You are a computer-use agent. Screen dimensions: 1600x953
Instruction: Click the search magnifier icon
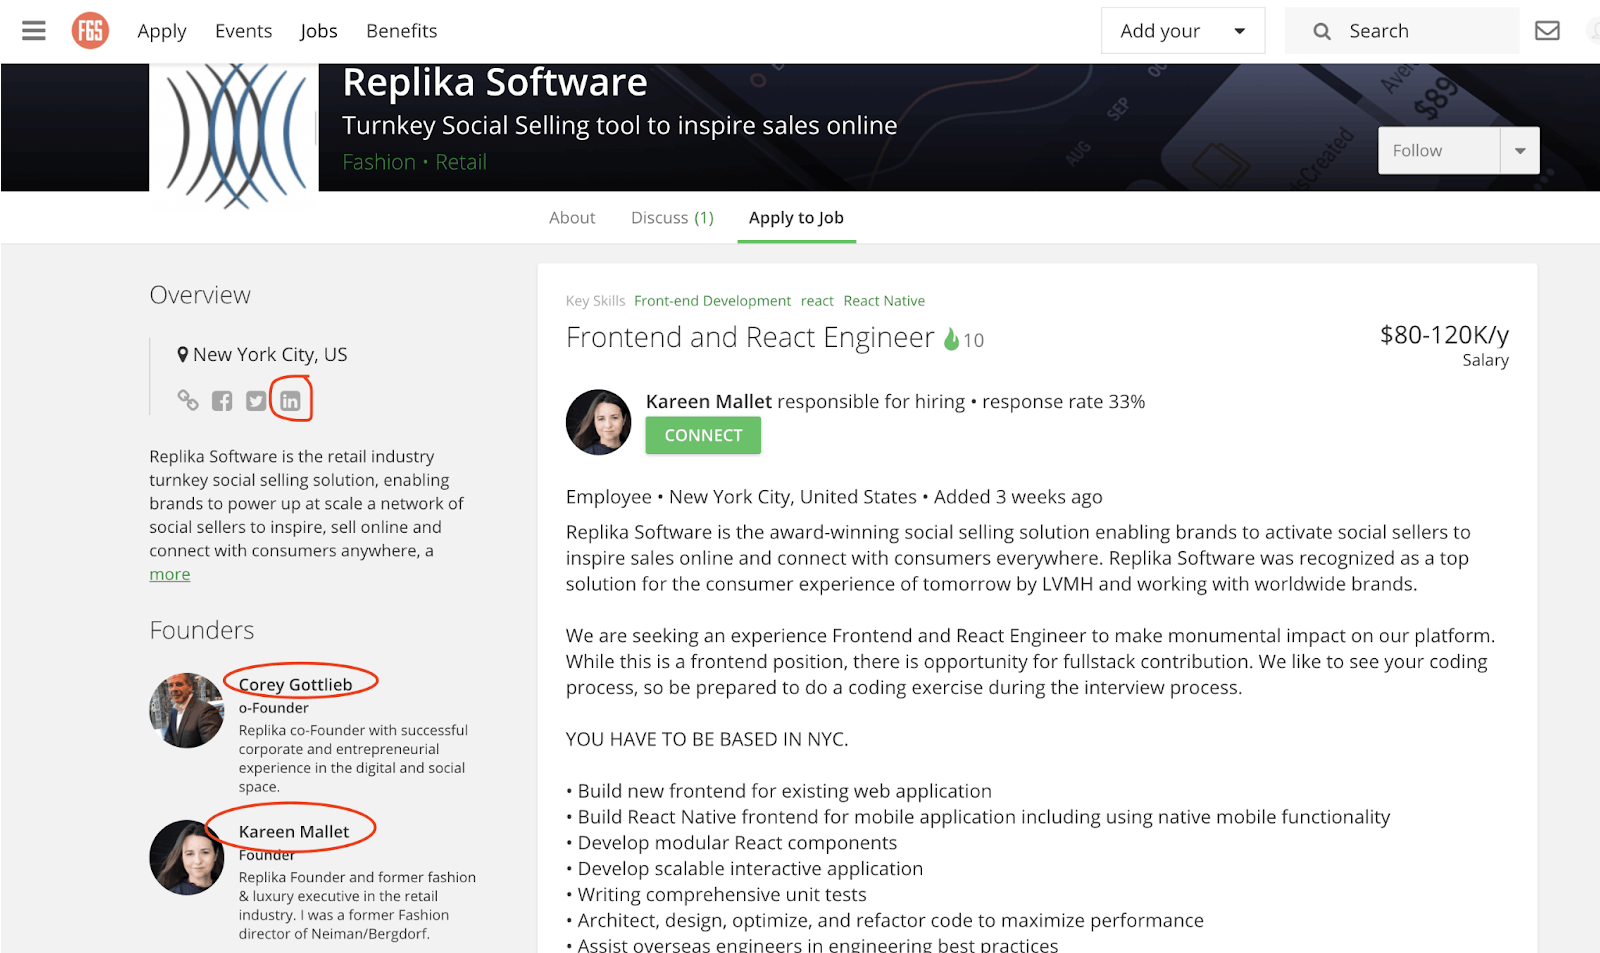(x=1322, y=32)
